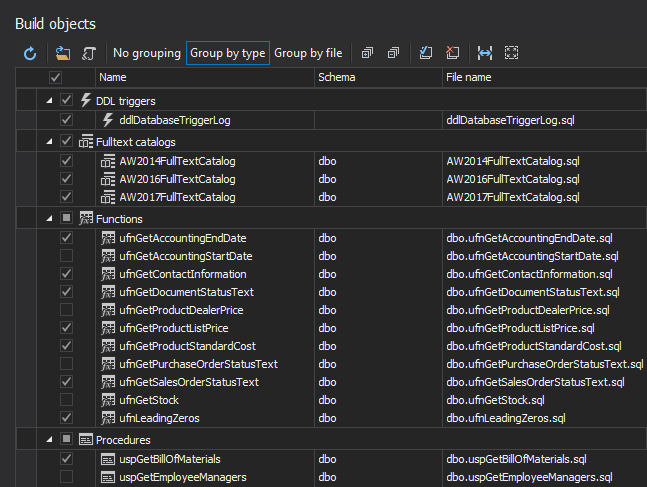The image size is (647, 487).
Task: Collapse the DDL triggers group
Action: (48, 101)
